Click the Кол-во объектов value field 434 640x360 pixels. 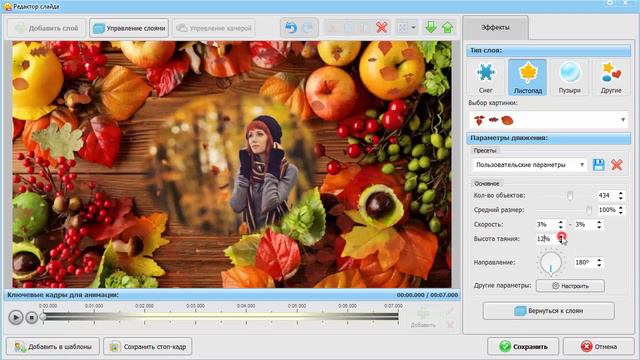[x=607, y=196]
